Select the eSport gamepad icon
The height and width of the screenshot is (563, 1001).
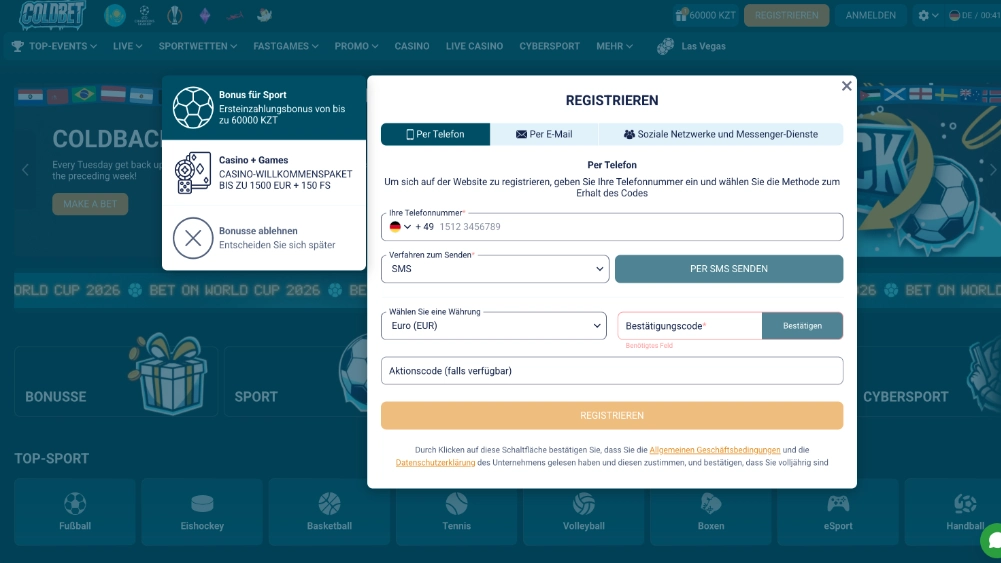[x=838, y=512]
